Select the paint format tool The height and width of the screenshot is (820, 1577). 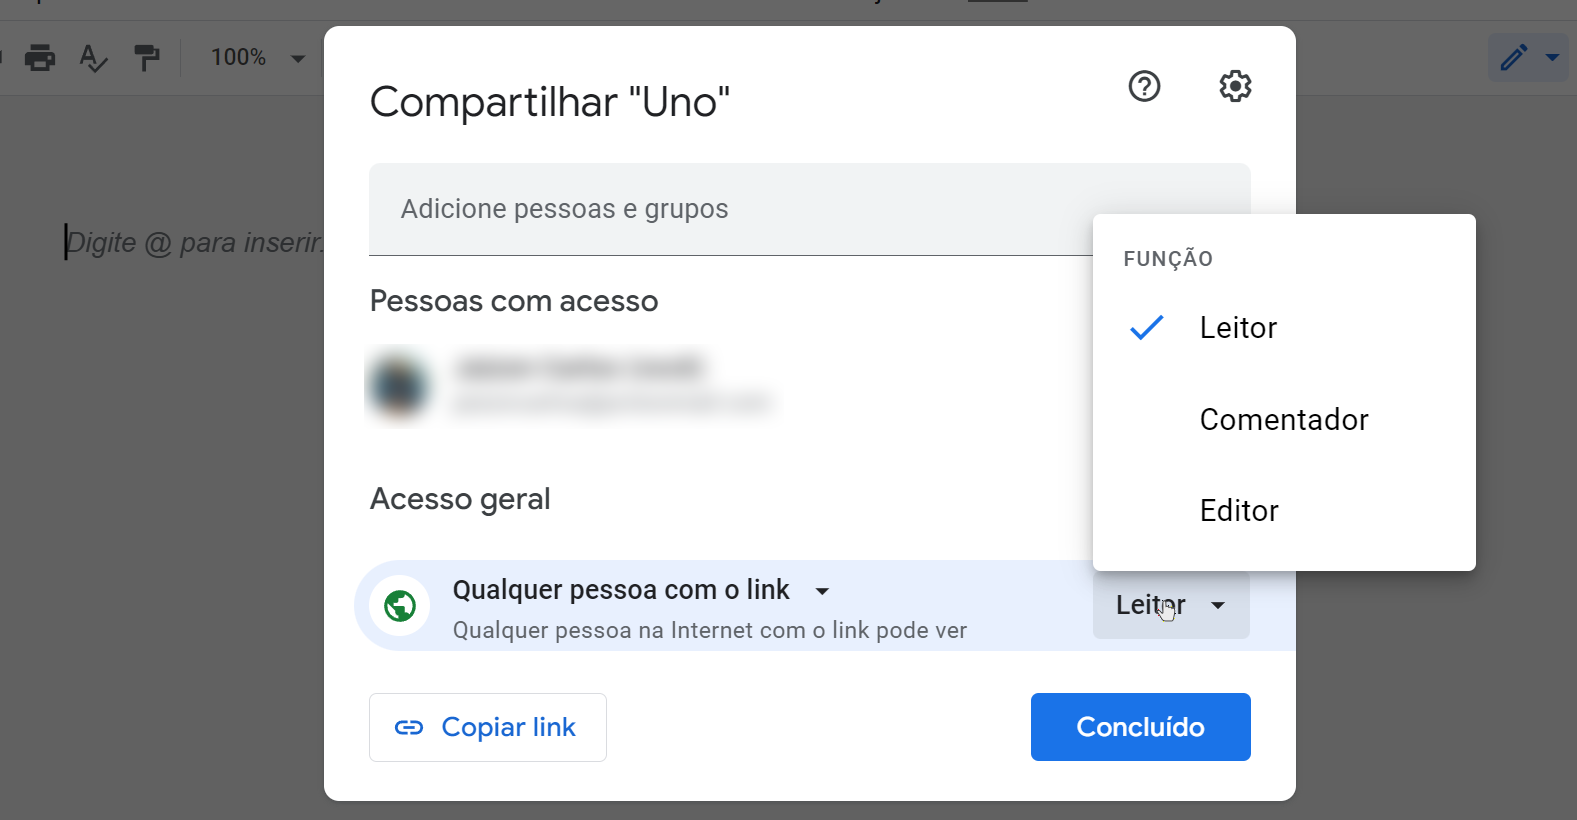pos(146,57)
